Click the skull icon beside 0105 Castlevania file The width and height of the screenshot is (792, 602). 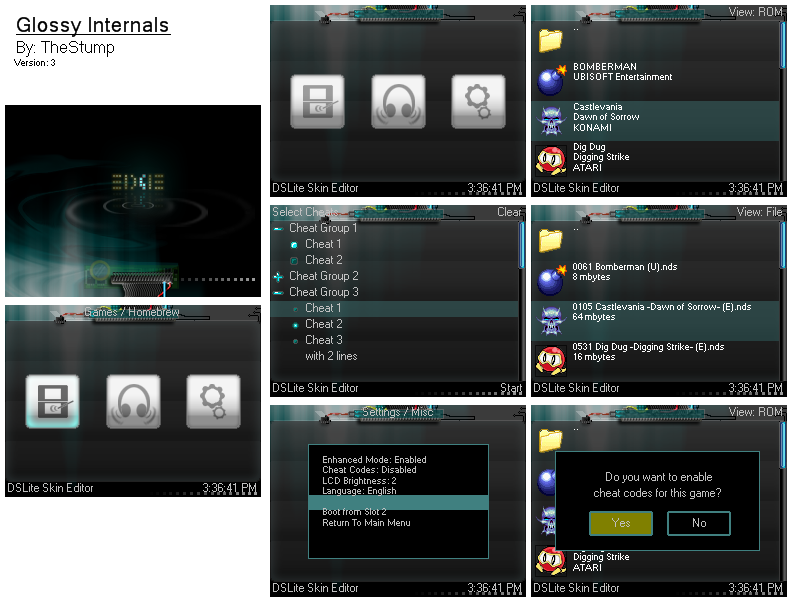tap(551, 321)
